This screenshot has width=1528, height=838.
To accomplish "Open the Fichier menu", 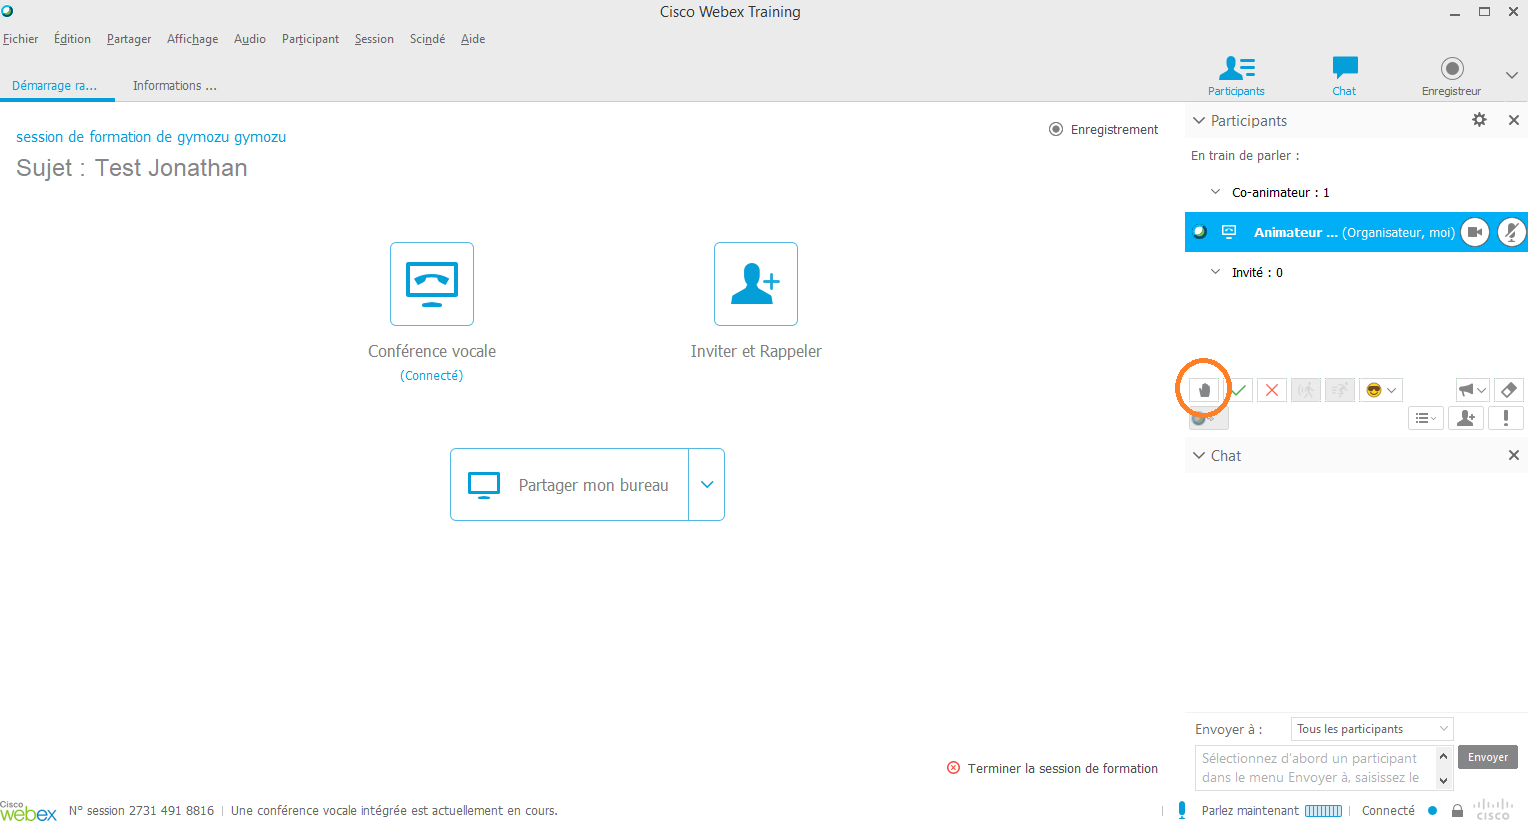I will (20, 39).
